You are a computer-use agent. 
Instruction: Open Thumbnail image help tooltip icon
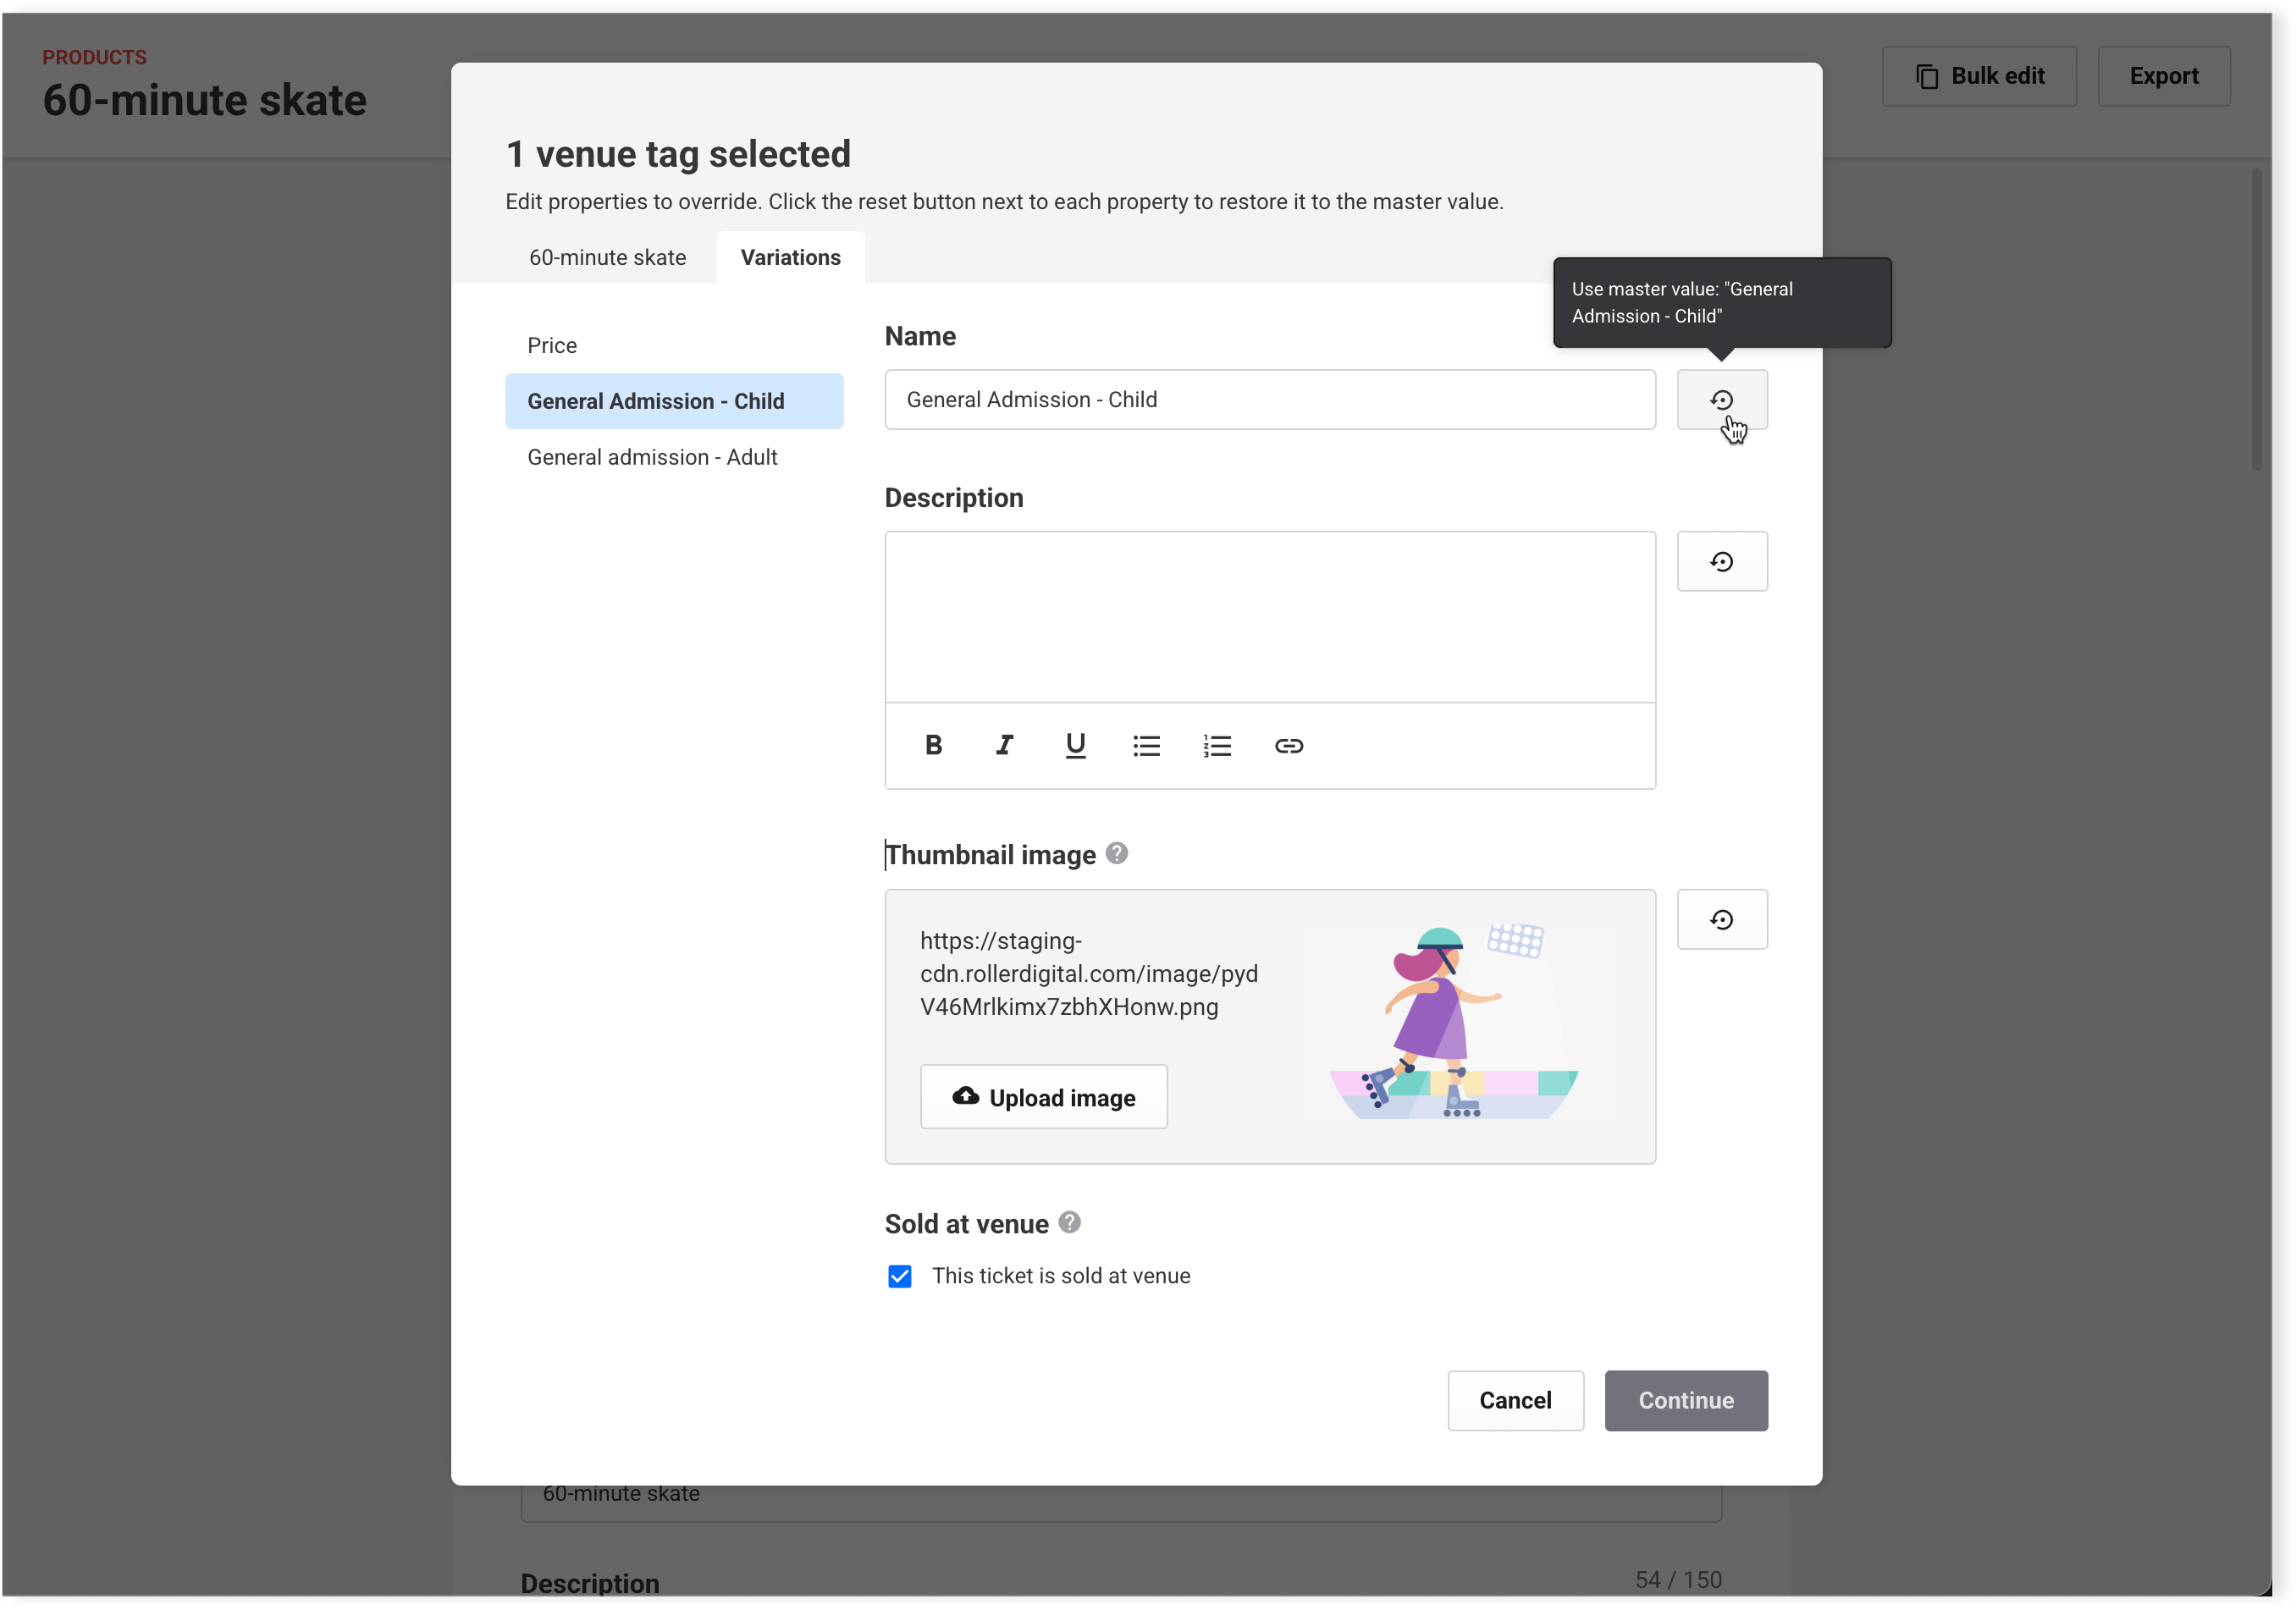click(x=1117, y=854)
